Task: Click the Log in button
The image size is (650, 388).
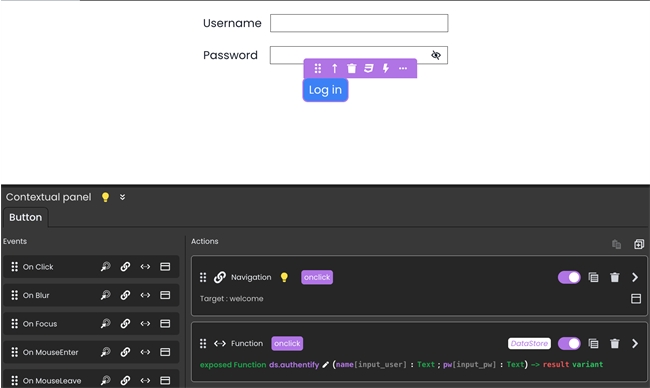Action: coord(325,90)
